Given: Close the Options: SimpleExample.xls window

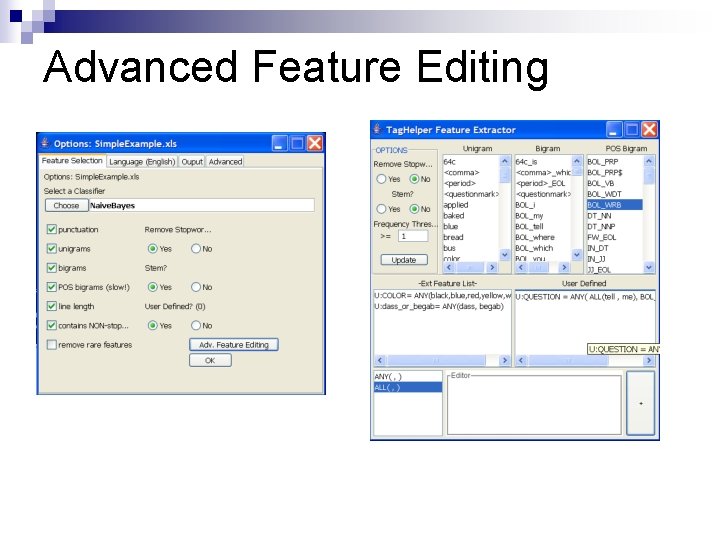Looking at the screenshot, I should tap(315, 144).
